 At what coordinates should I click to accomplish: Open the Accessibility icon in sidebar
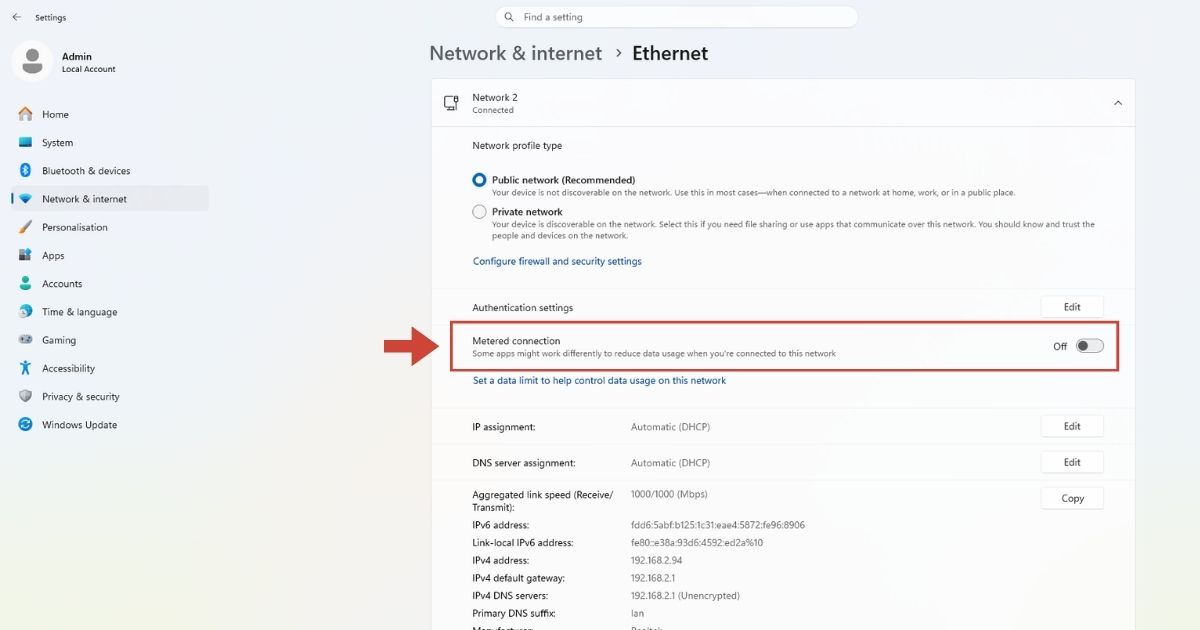25,368
